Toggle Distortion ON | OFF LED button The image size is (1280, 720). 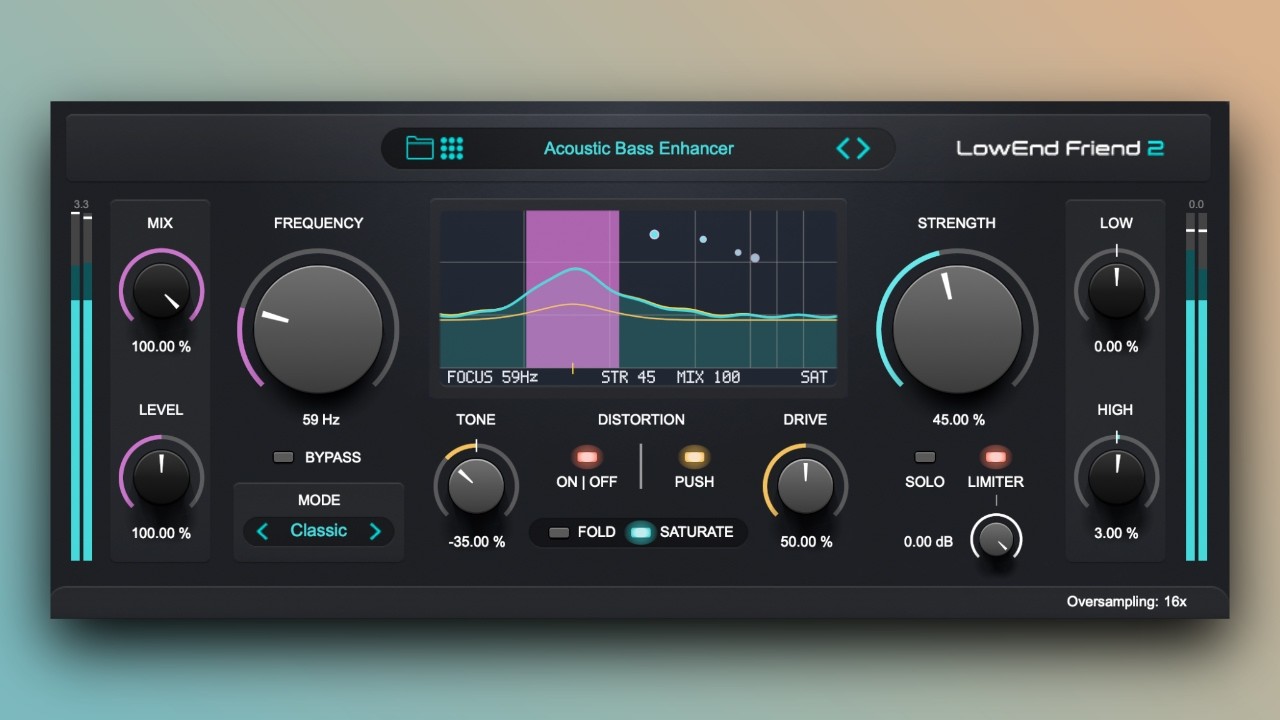pyautogui.click(x=587, y=457)
